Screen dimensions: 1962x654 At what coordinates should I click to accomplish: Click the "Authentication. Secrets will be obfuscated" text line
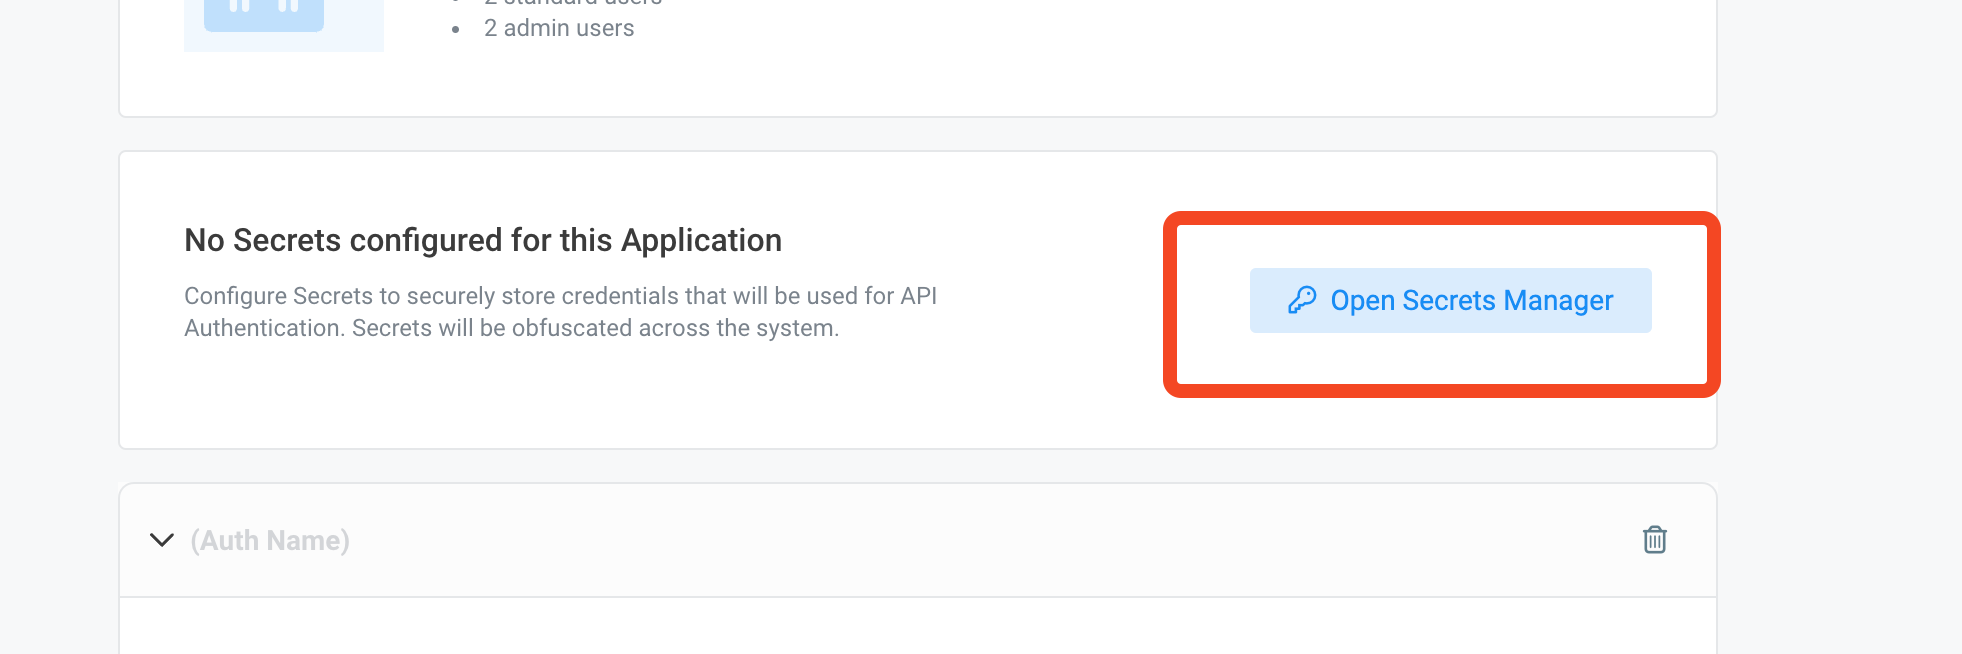[511, 328]
